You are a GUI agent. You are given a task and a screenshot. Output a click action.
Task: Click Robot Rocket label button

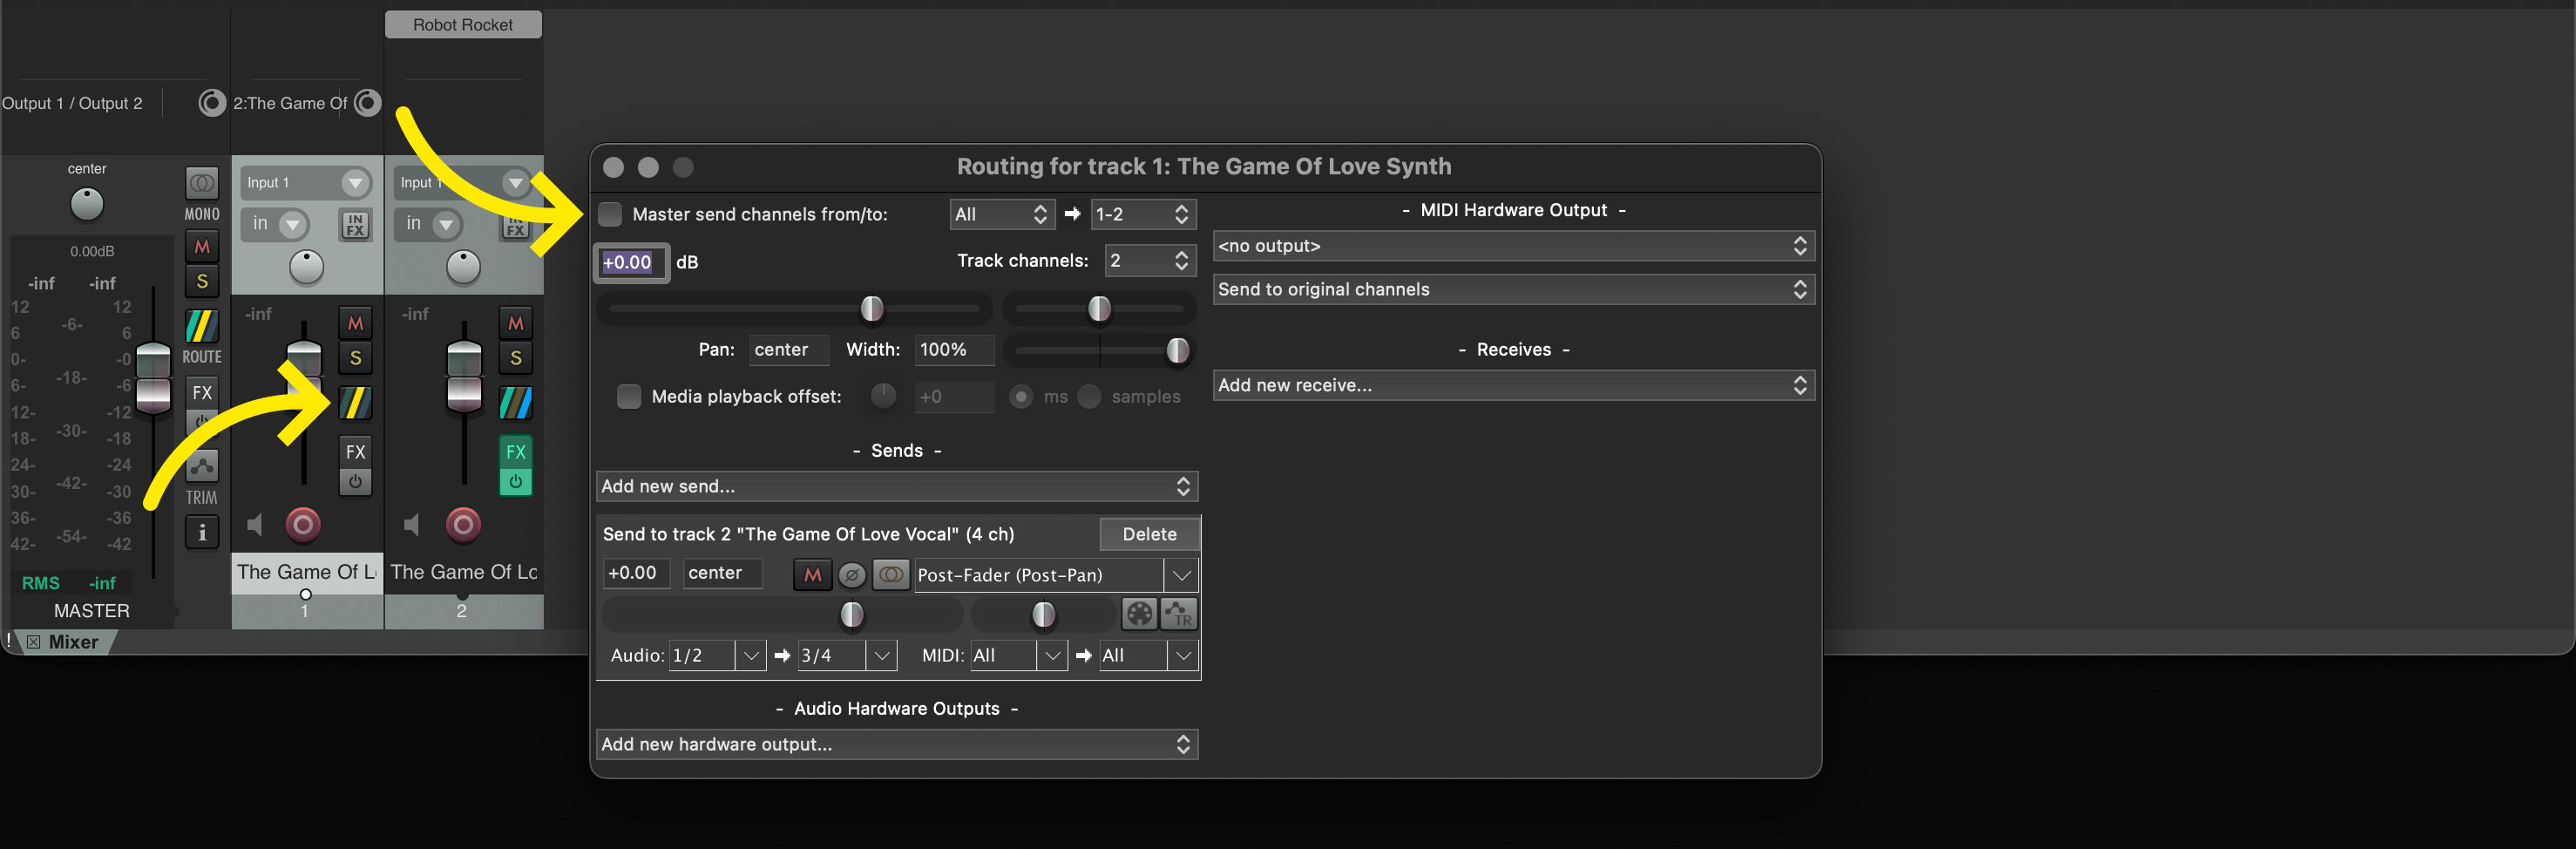463,25
